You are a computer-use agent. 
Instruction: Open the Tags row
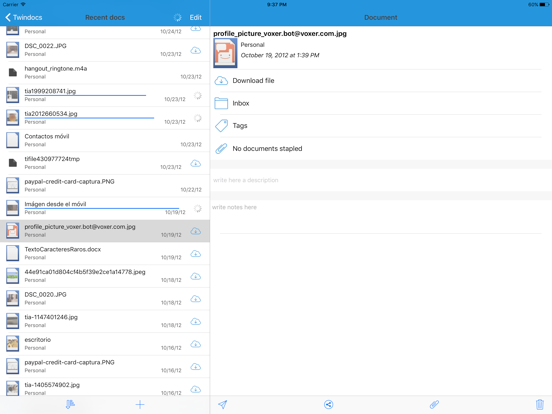pyautogui.click(x=377, y=126)
